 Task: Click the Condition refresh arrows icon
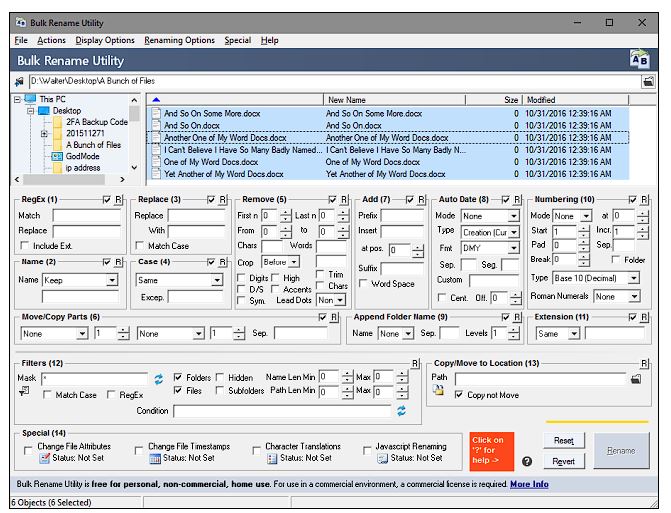click(x=401, y=411)
